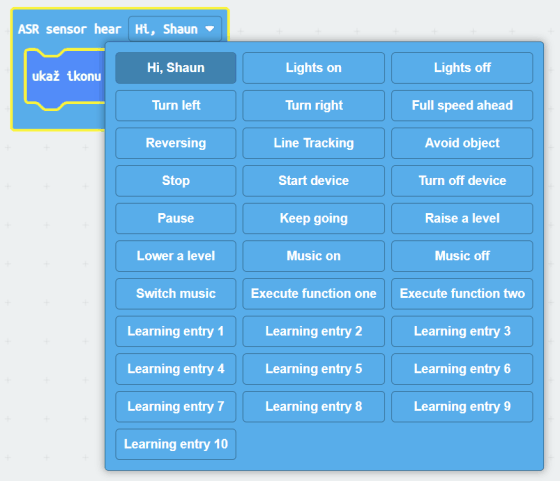Select the 'Avoid object' option
Screen dimensions: 560x481
coord(462,143)
